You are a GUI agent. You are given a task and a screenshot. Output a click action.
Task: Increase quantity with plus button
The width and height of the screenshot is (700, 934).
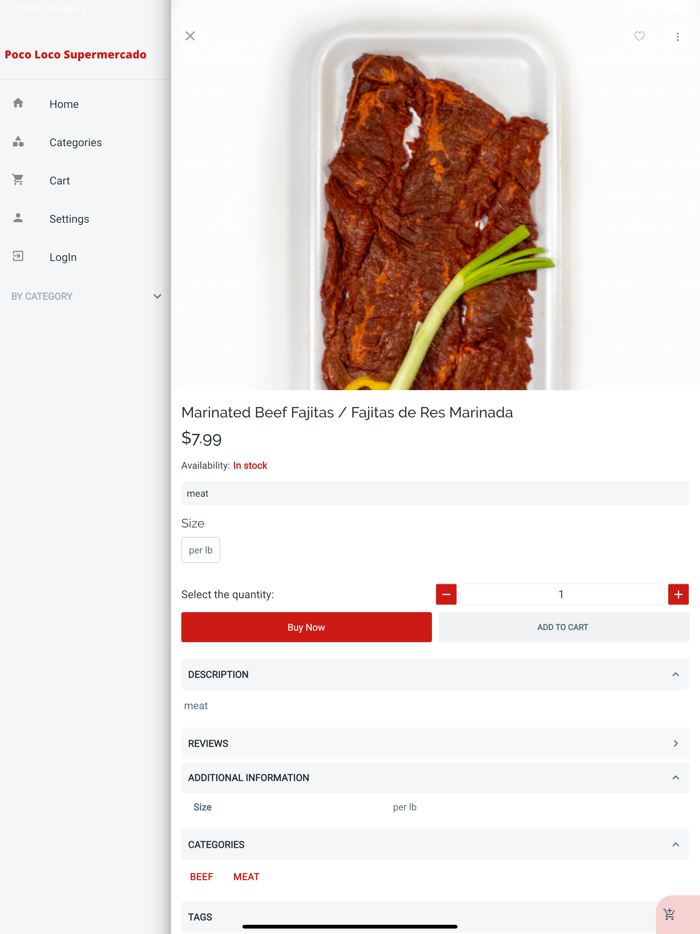click(x=678, y=594)
